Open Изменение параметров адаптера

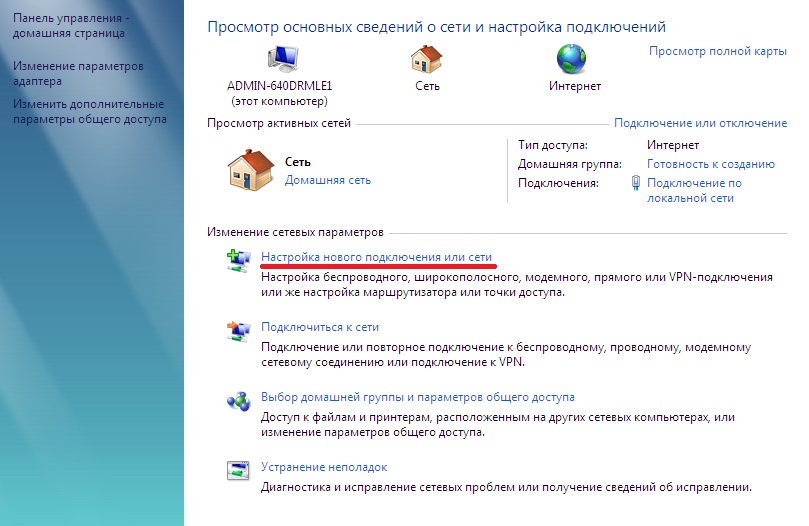click(78, 73)
